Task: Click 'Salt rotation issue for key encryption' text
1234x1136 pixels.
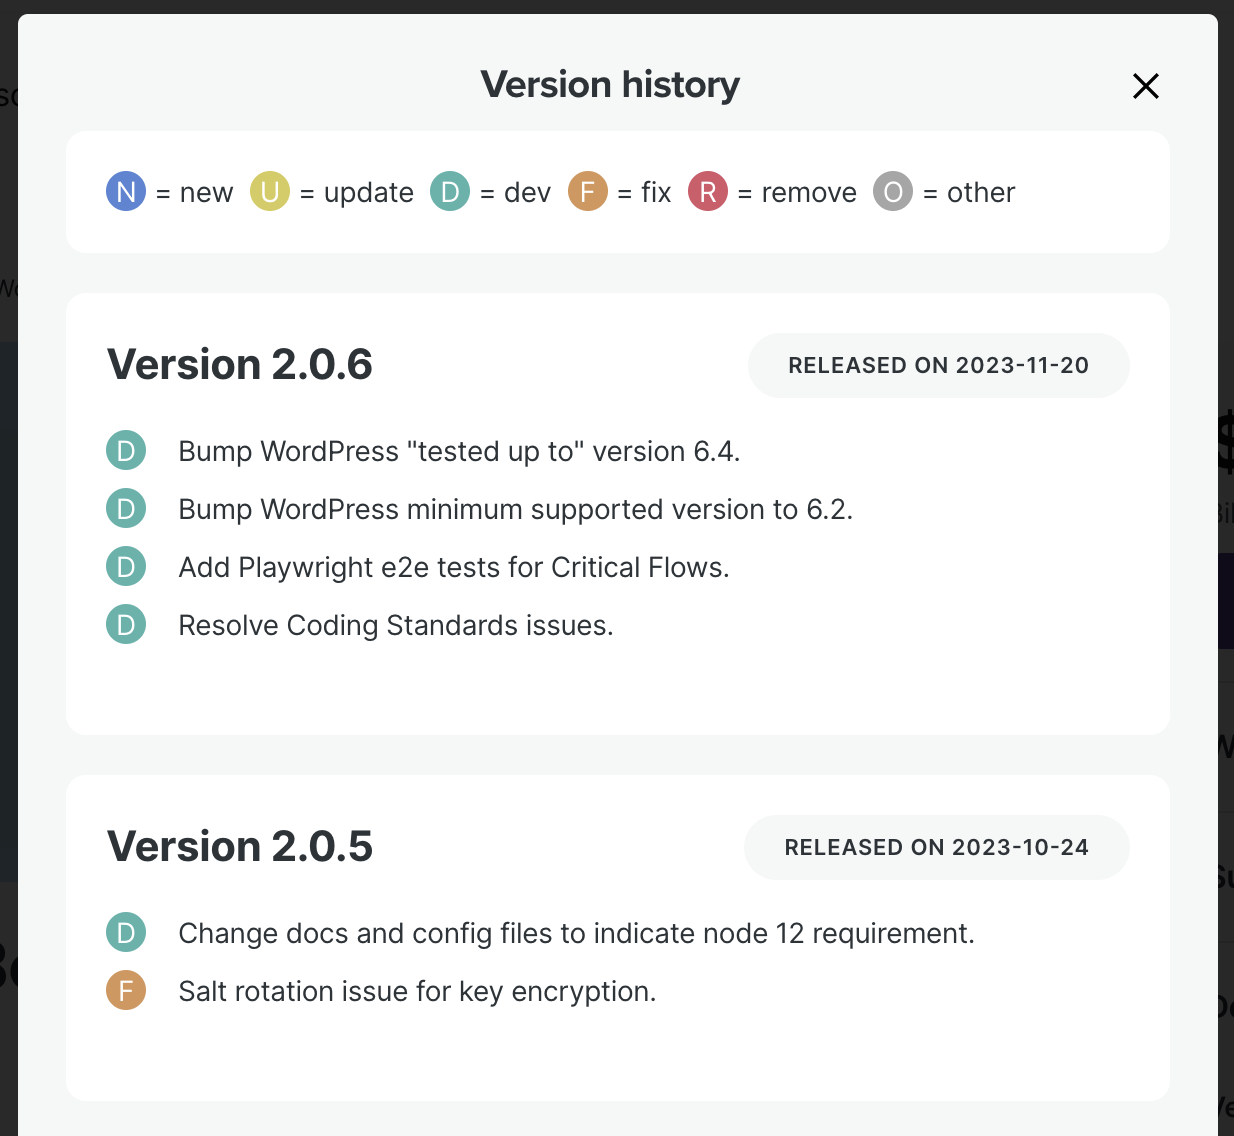Action: tap(417, 991)
